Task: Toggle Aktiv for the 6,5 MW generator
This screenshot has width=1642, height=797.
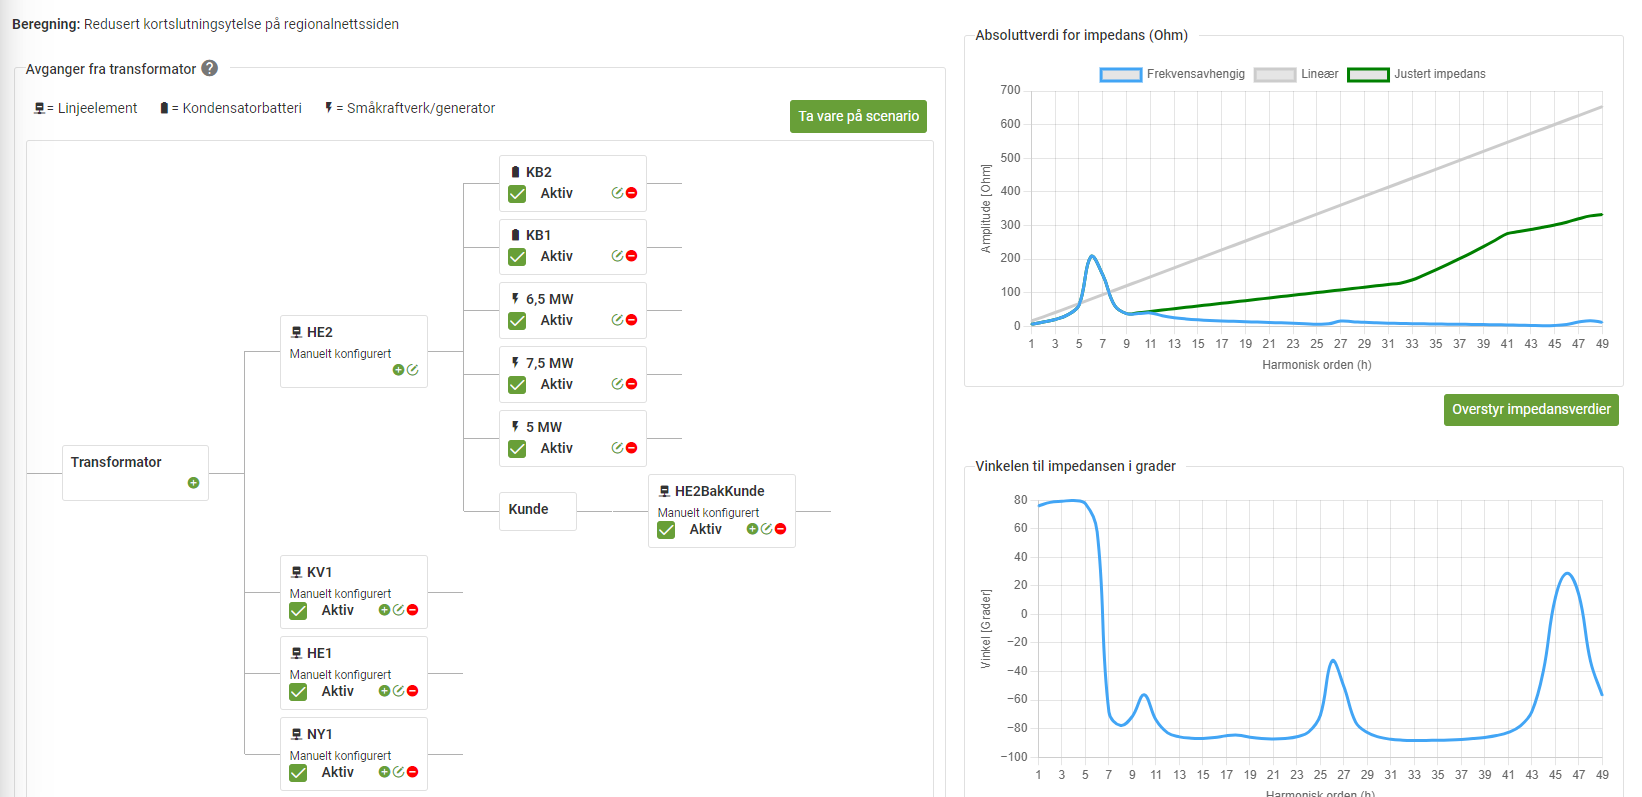Action: pyautogui.click(x=517, y=321)
